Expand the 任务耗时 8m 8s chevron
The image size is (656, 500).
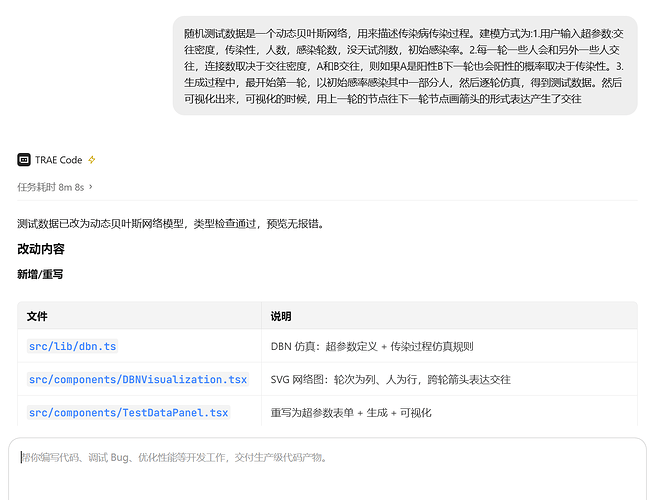pyautogui.click(x=91, y=187)
